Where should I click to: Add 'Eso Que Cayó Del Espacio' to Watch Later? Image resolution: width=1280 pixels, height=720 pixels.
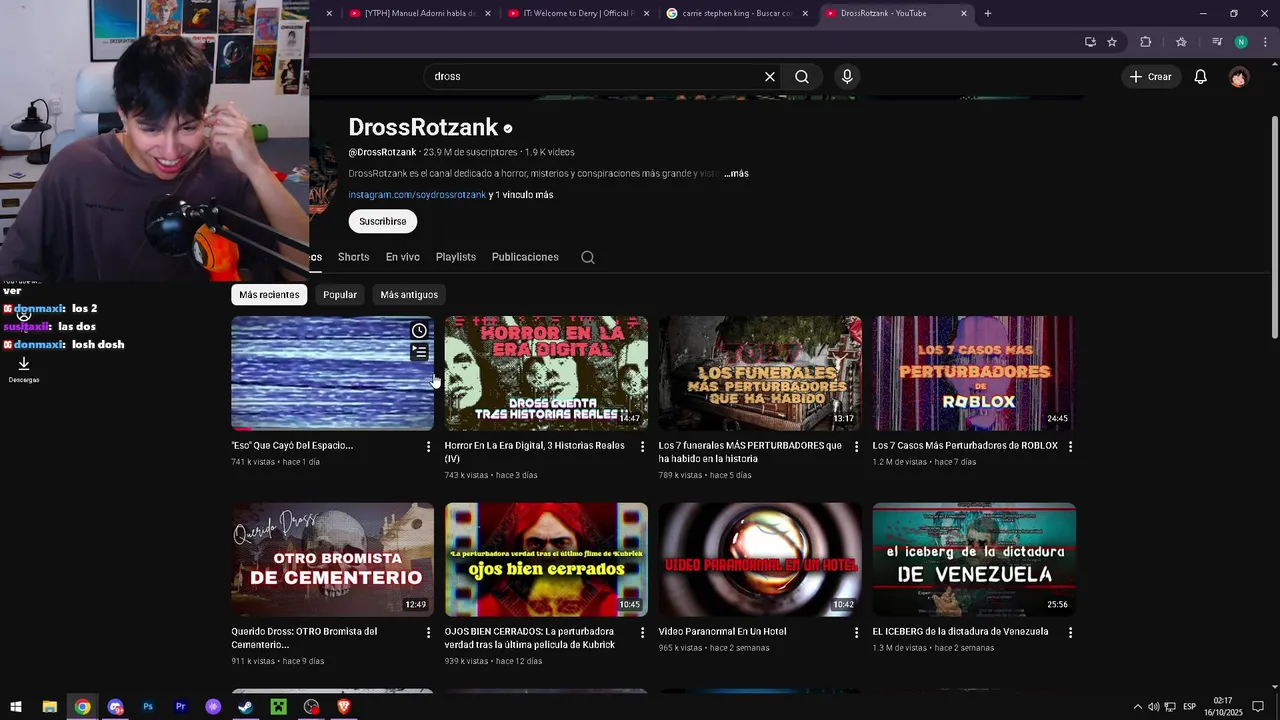point(419,331)
